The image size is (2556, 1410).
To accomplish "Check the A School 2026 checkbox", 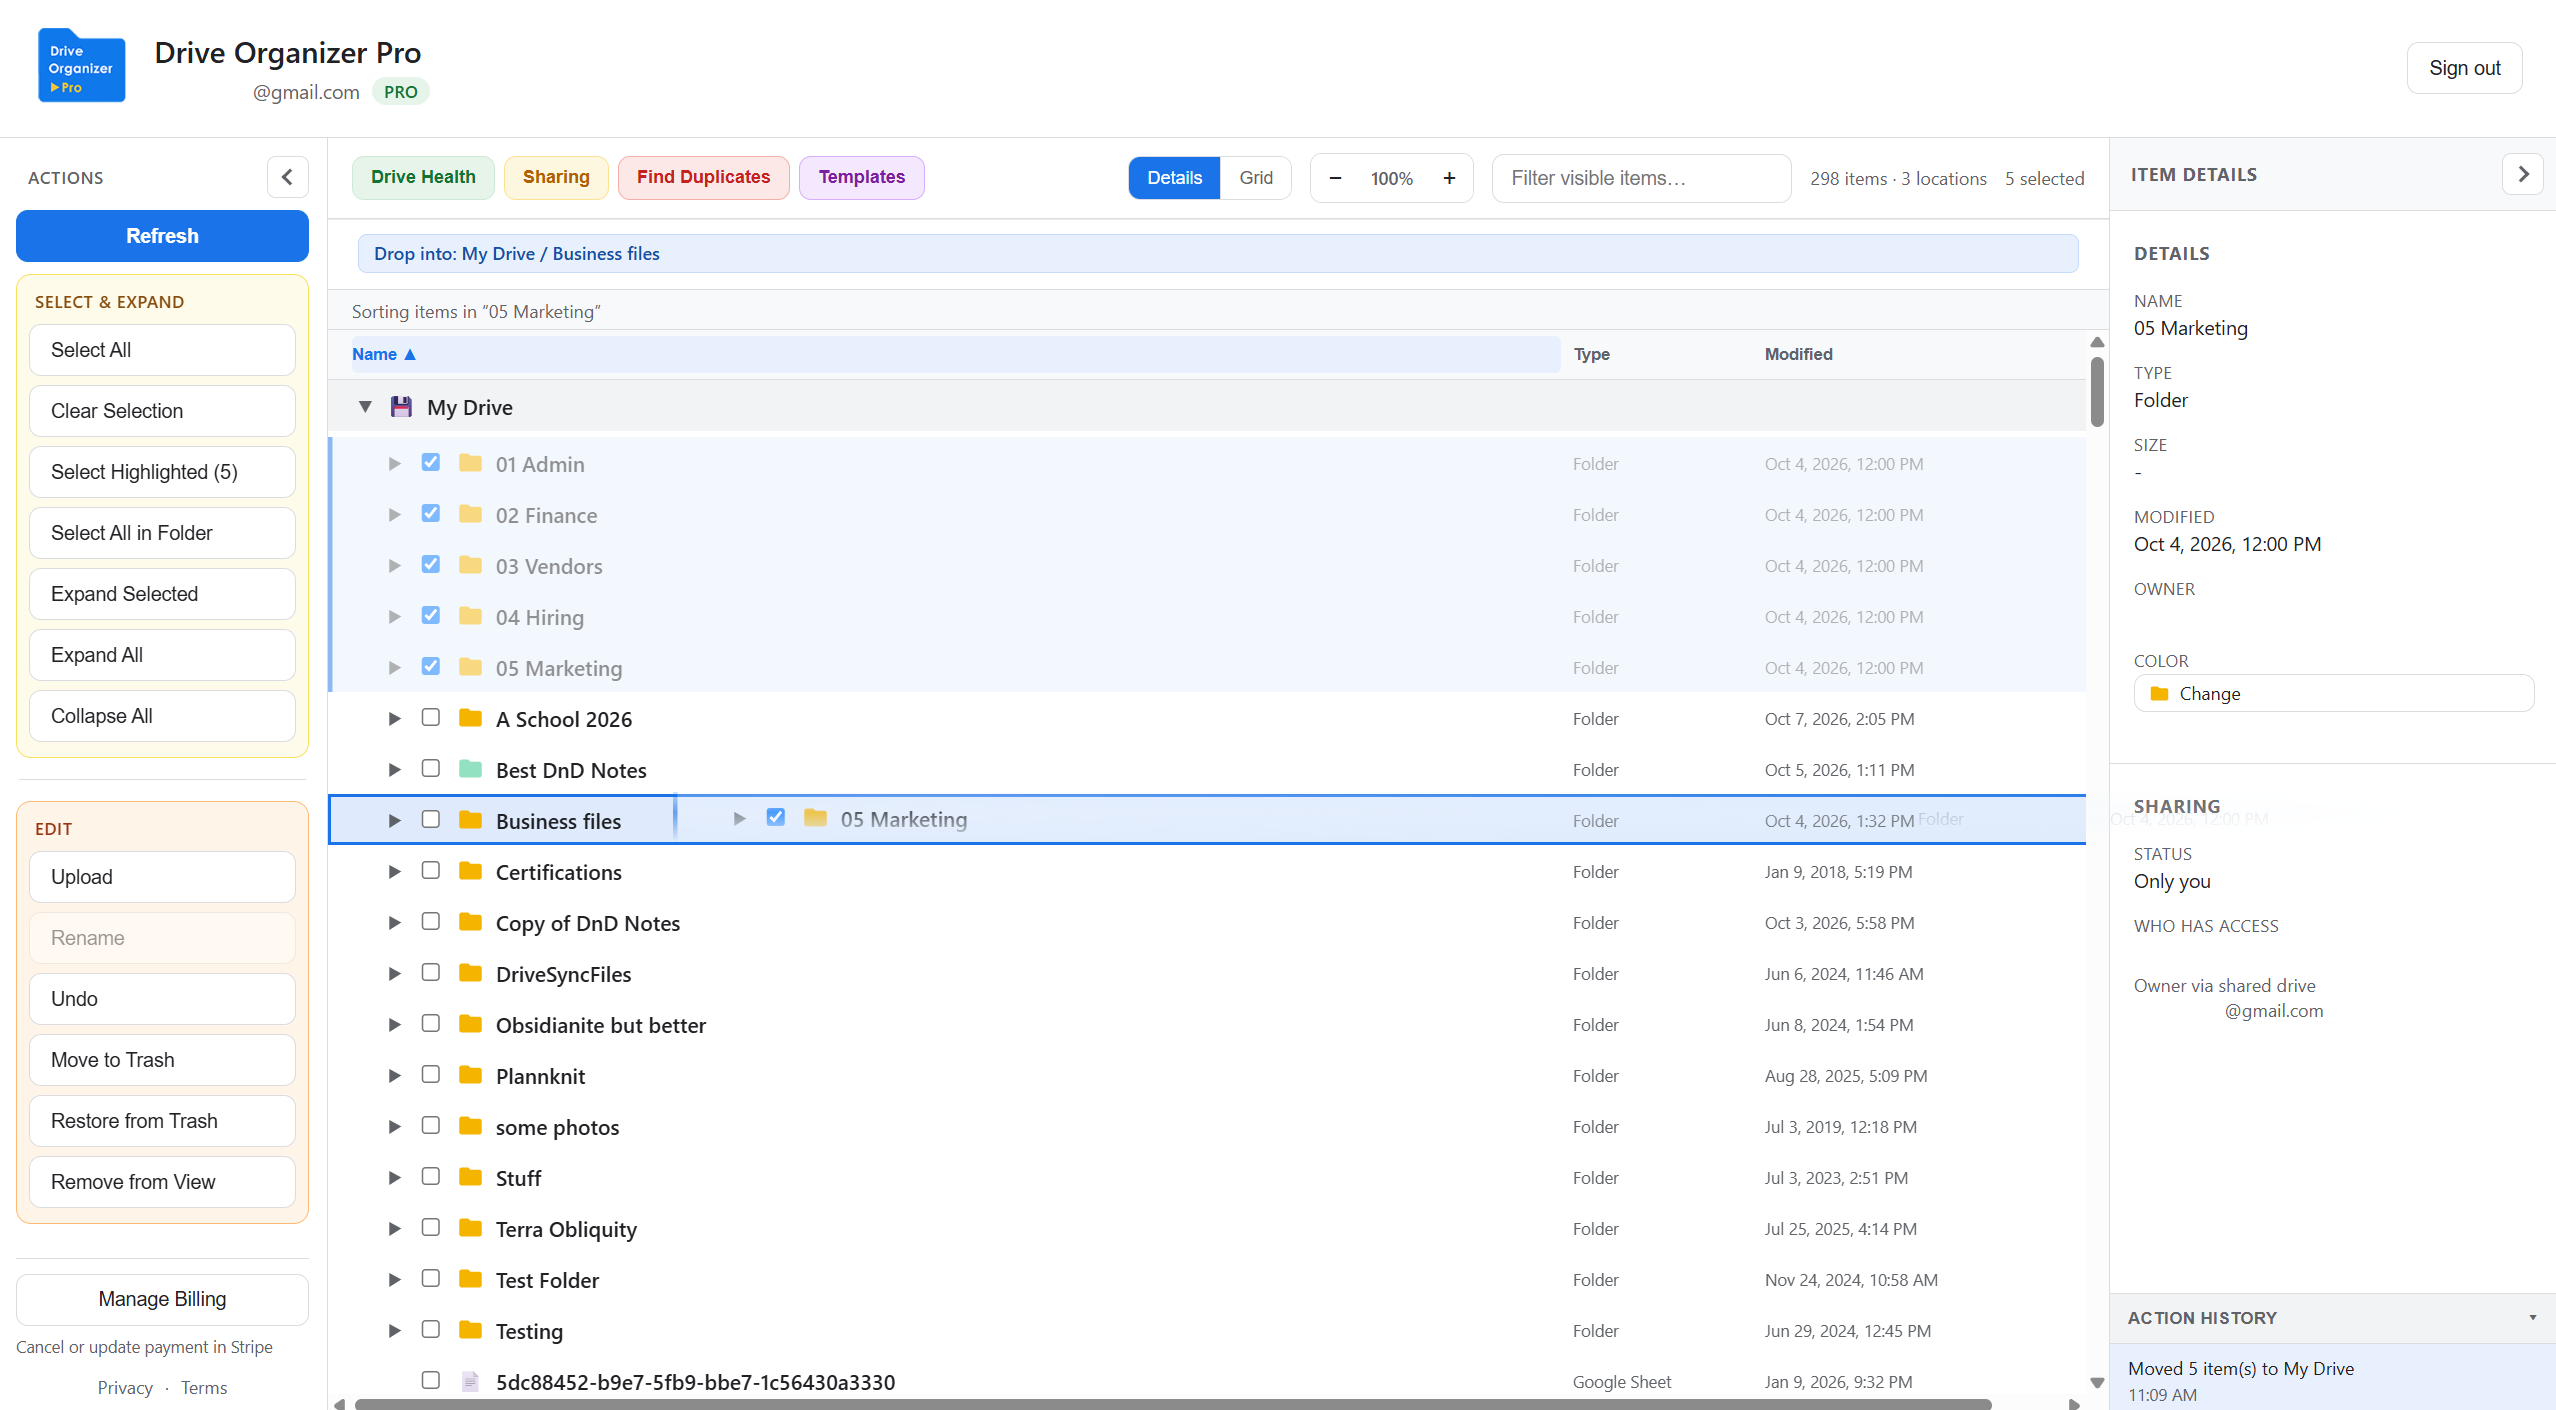I will 431,717.
